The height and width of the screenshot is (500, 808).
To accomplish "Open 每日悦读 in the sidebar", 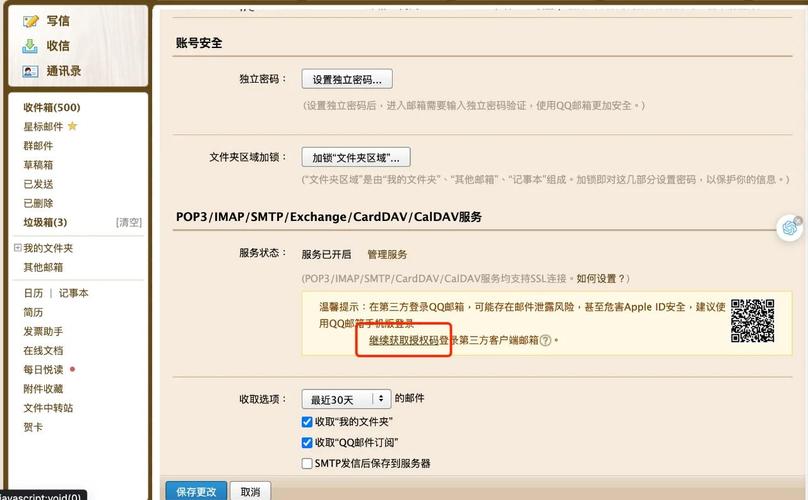I will point(43,370).
